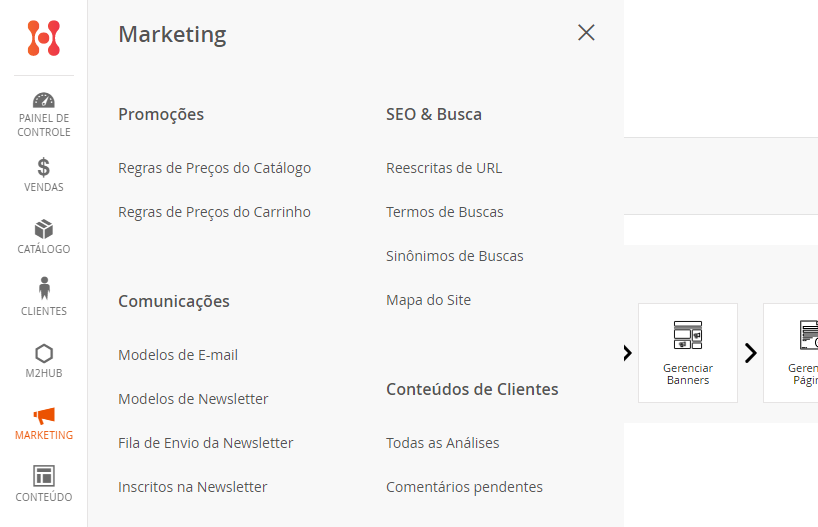Open Fila de Envio da Newsletter
Viewport: 818px width, 527px height.
tap(205, 443)
